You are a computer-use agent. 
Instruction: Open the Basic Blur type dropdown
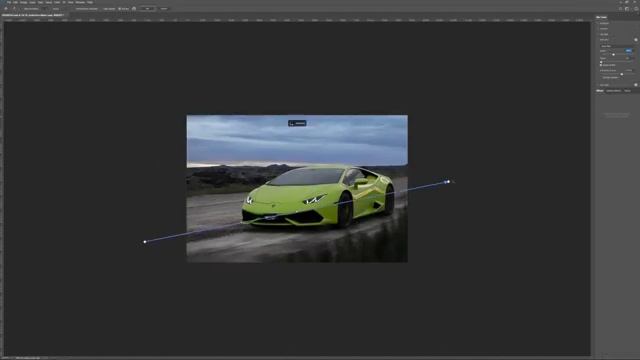point(616,46)
